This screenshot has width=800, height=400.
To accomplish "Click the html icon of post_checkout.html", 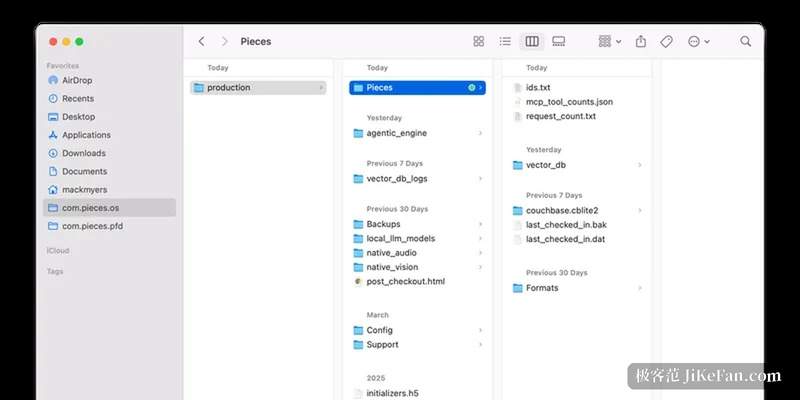I will pos(358,281).
